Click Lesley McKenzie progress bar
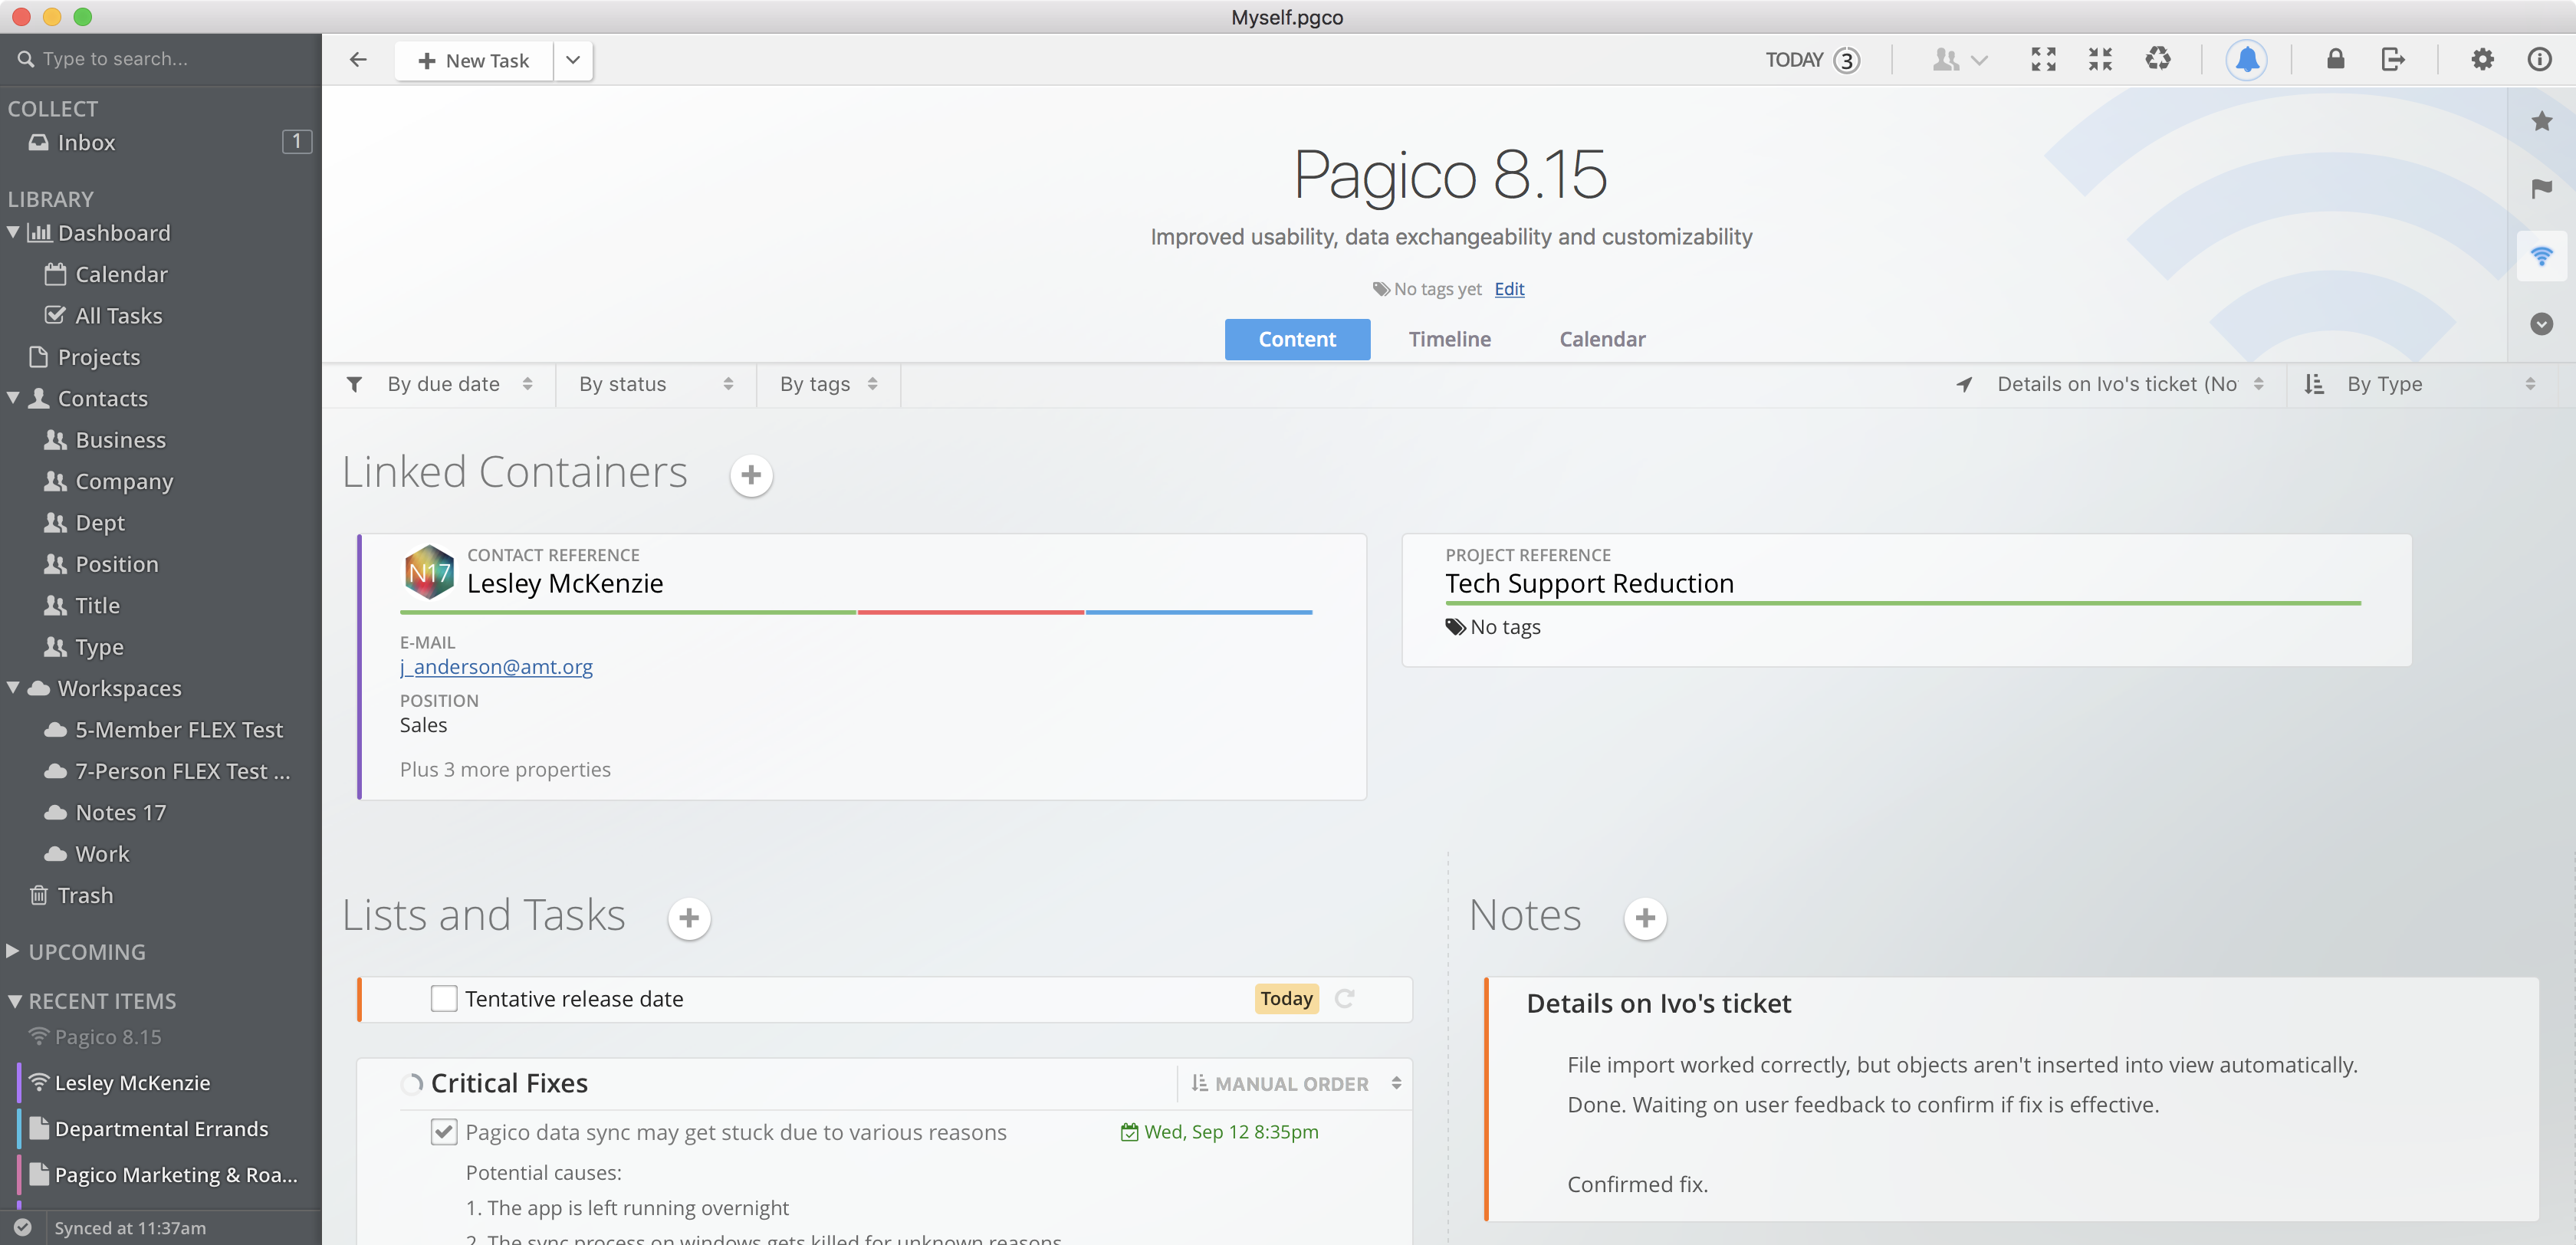Viewport: 2576px width, 1245px height. coord(856,612)
